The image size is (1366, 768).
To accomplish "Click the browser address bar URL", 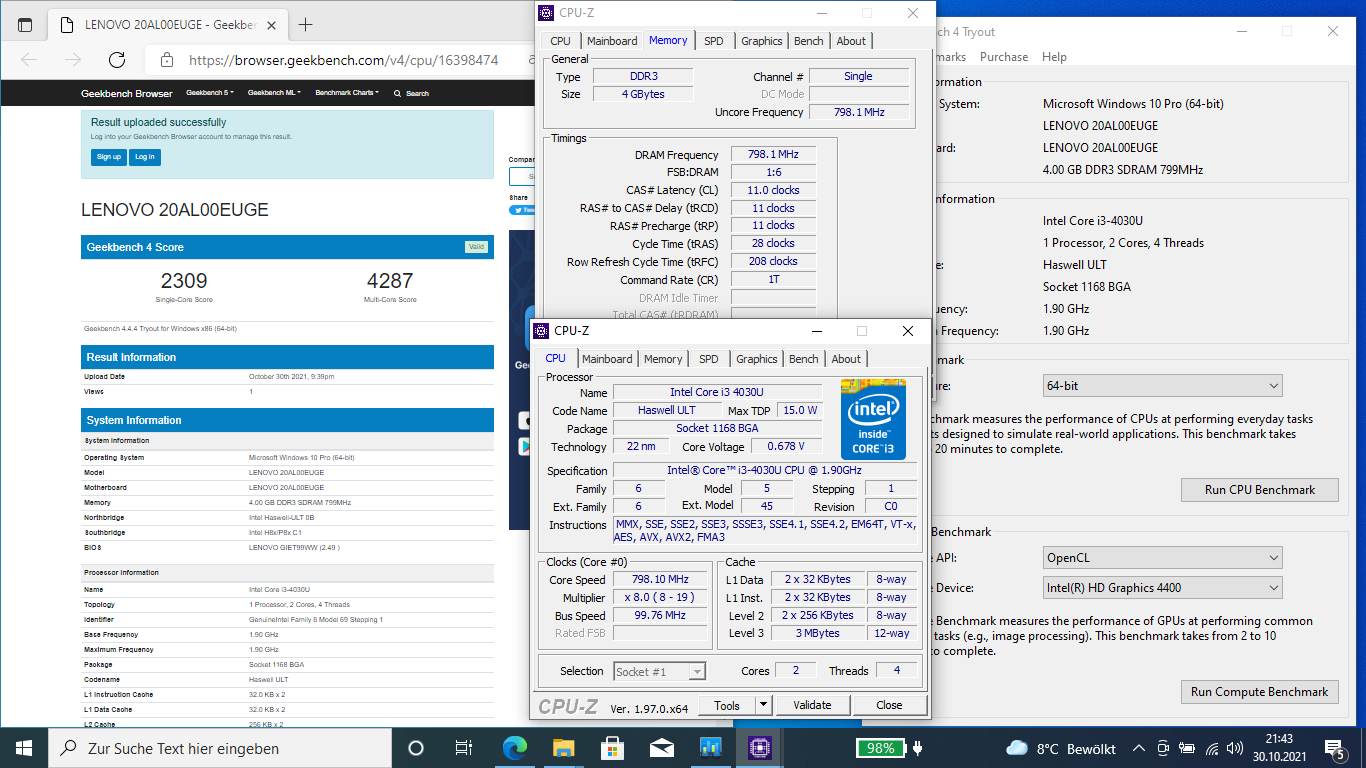I will point(343,60).
